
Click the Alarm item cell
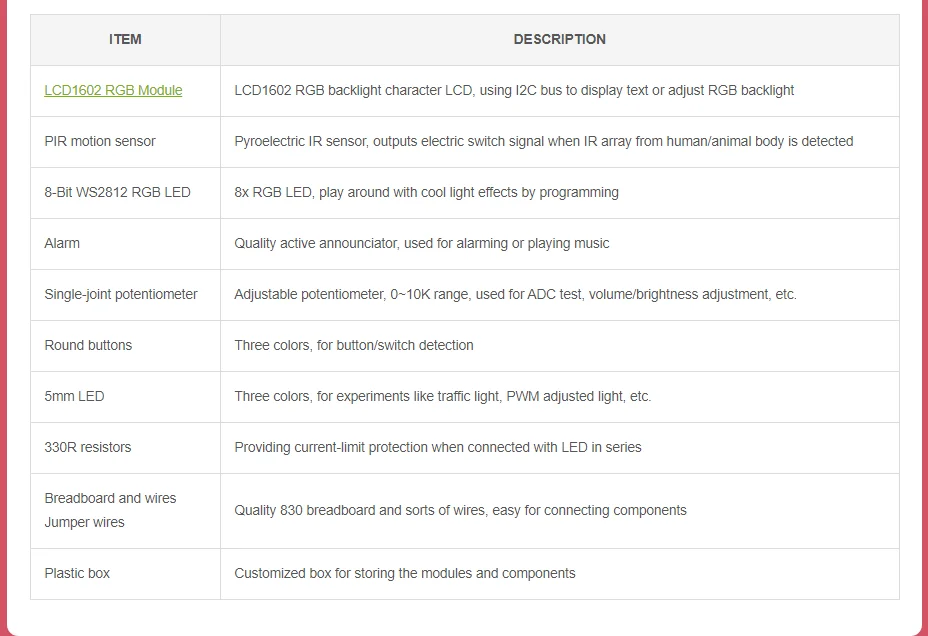coord(62,243)
